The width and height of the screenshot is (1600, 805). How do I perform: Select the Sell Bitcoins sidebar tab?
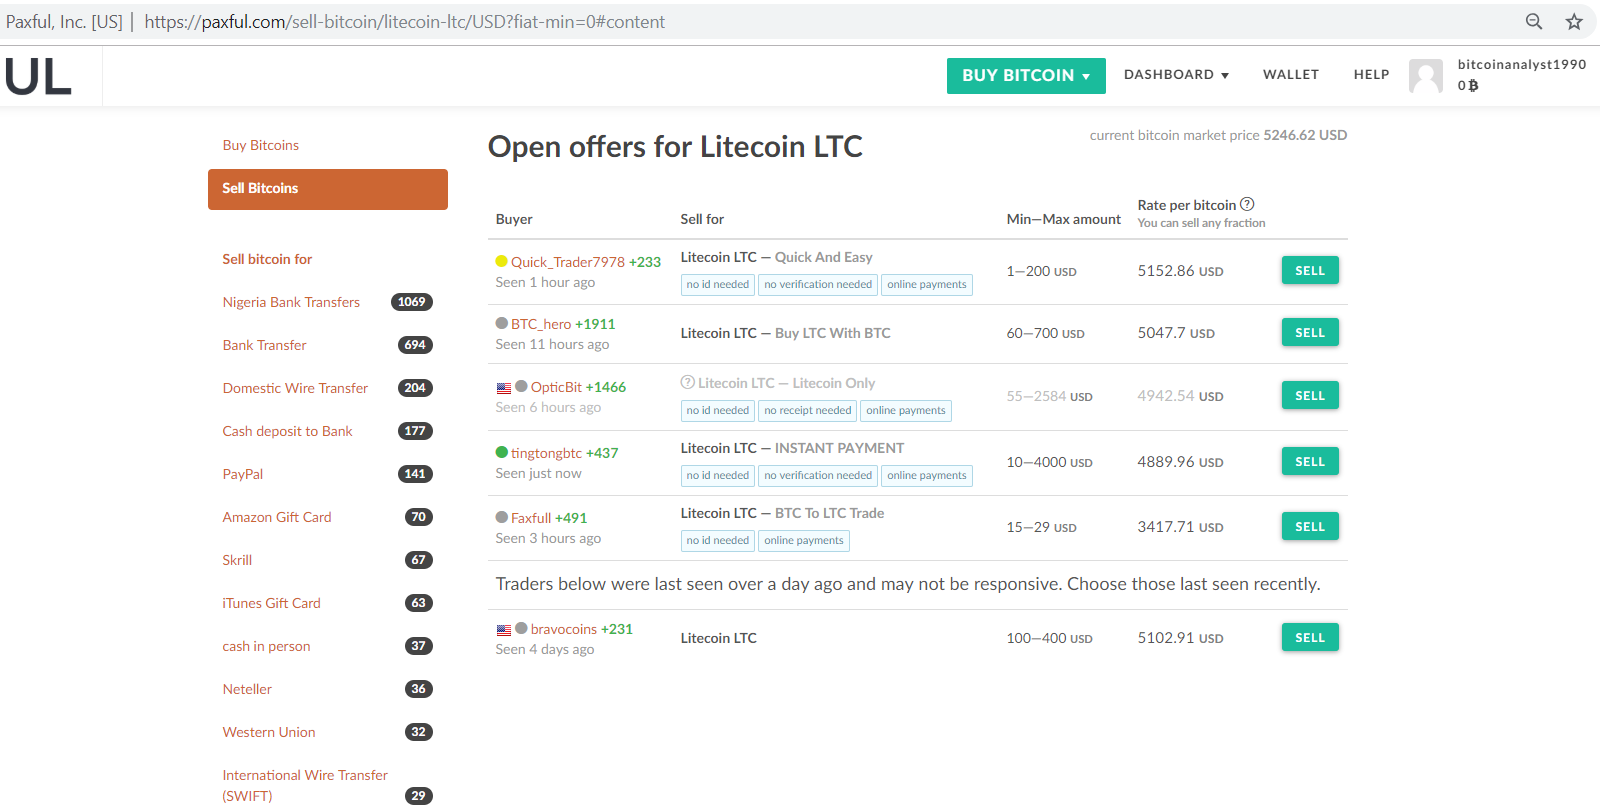(x=328, y=189)
